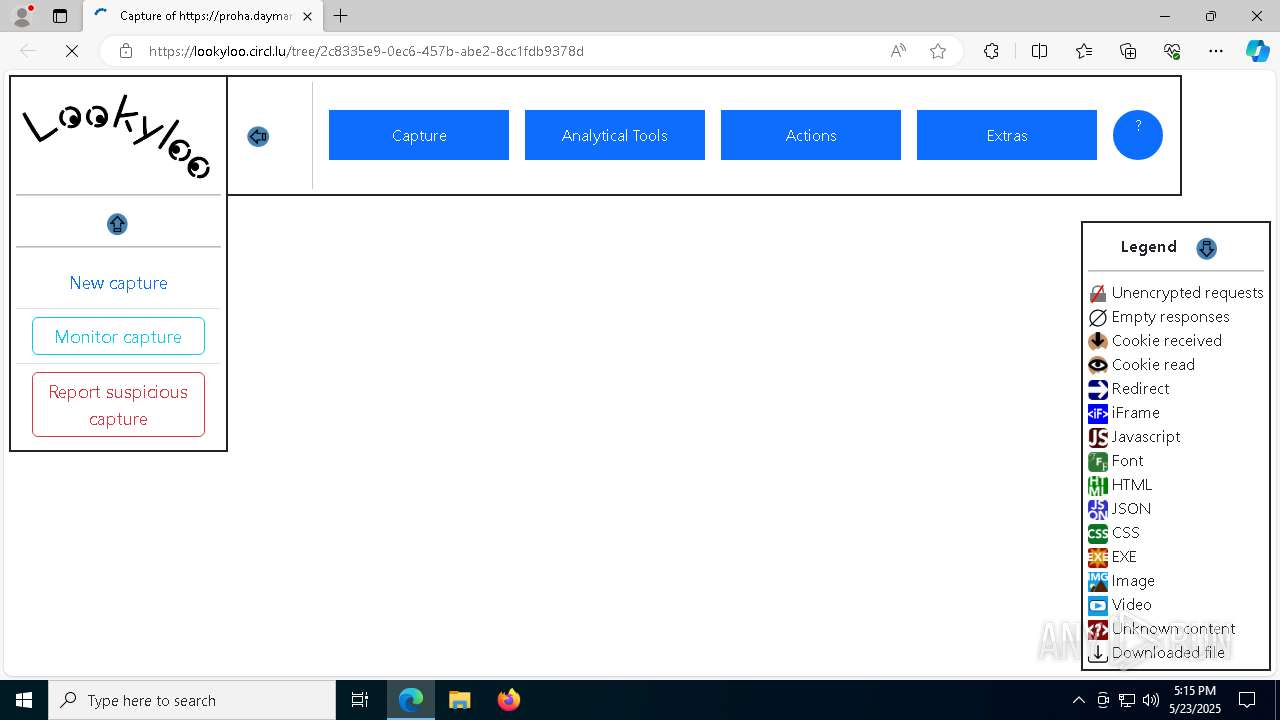Screen dimensions: 1280x720
Task: Click the 'Unencrypted requests' label
Action: tap(1188, 293)
